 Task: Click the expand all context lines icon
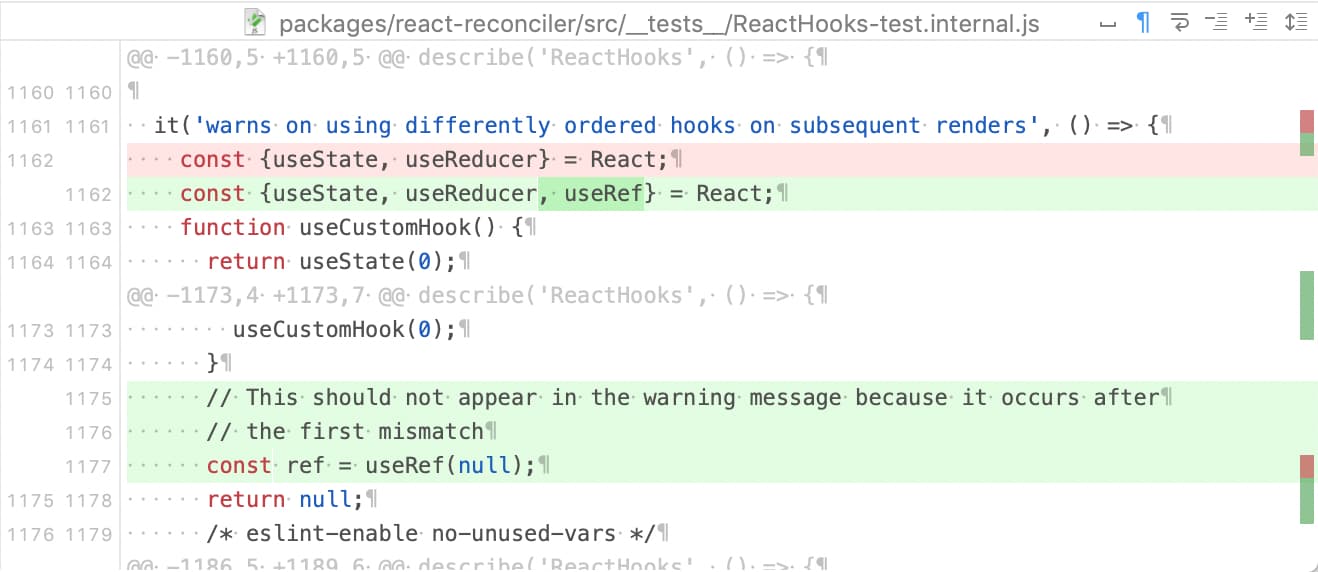point(1295,22)
